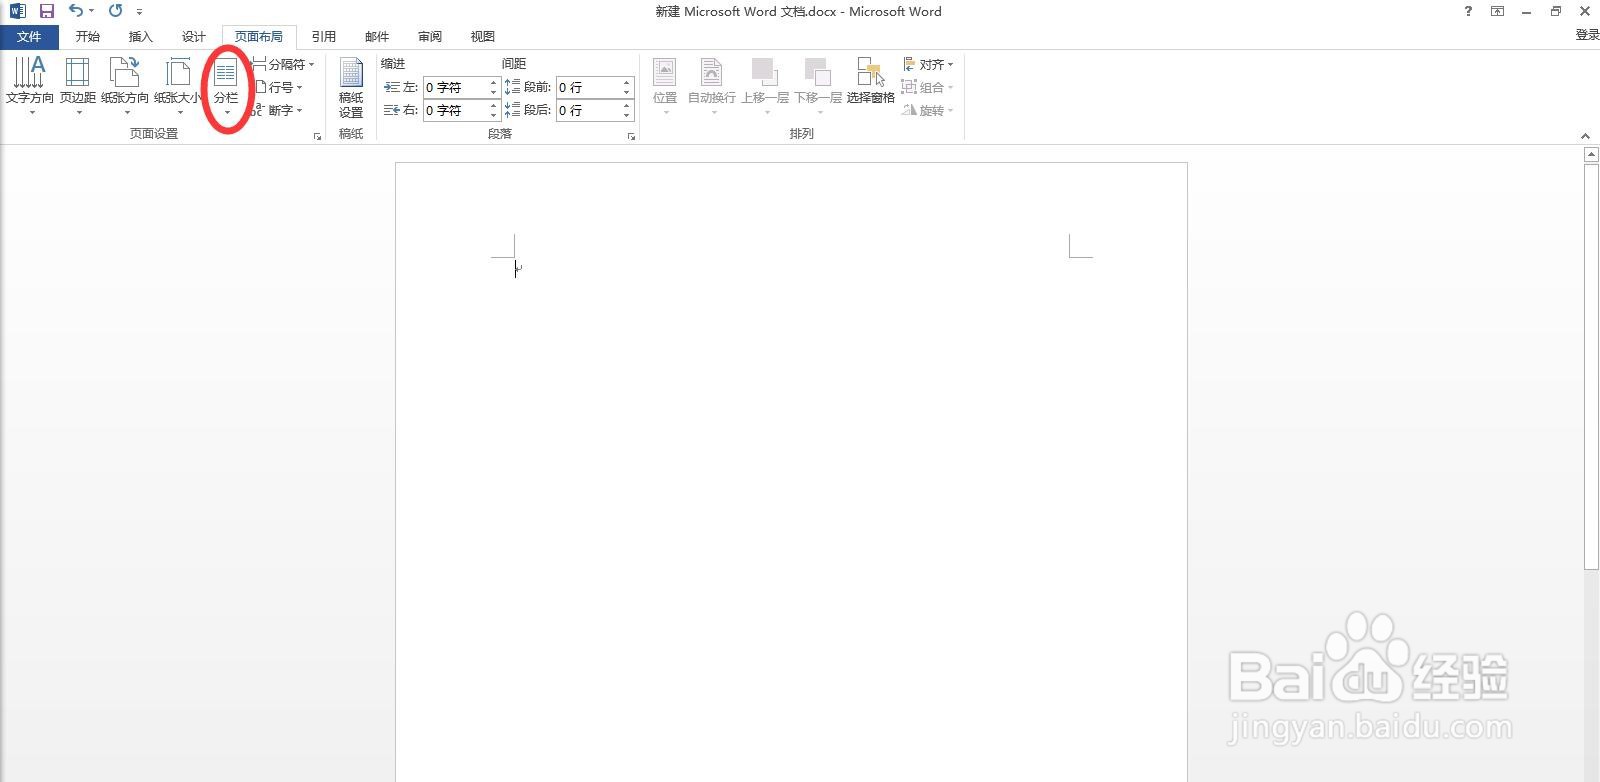Screen dimensions: 1600x782
Task: Redo the last action
Action: 115,11
